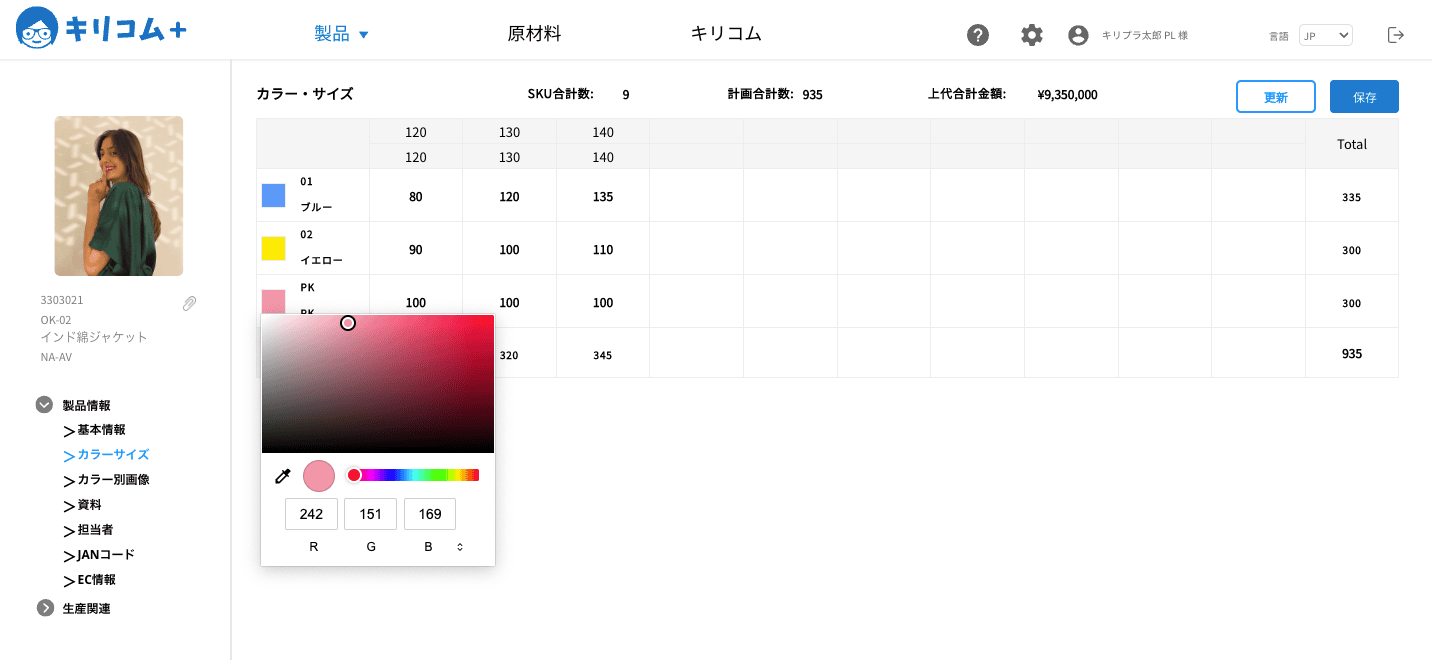Open the キリコム tab
1432x660 pixels.
[726, 34]
